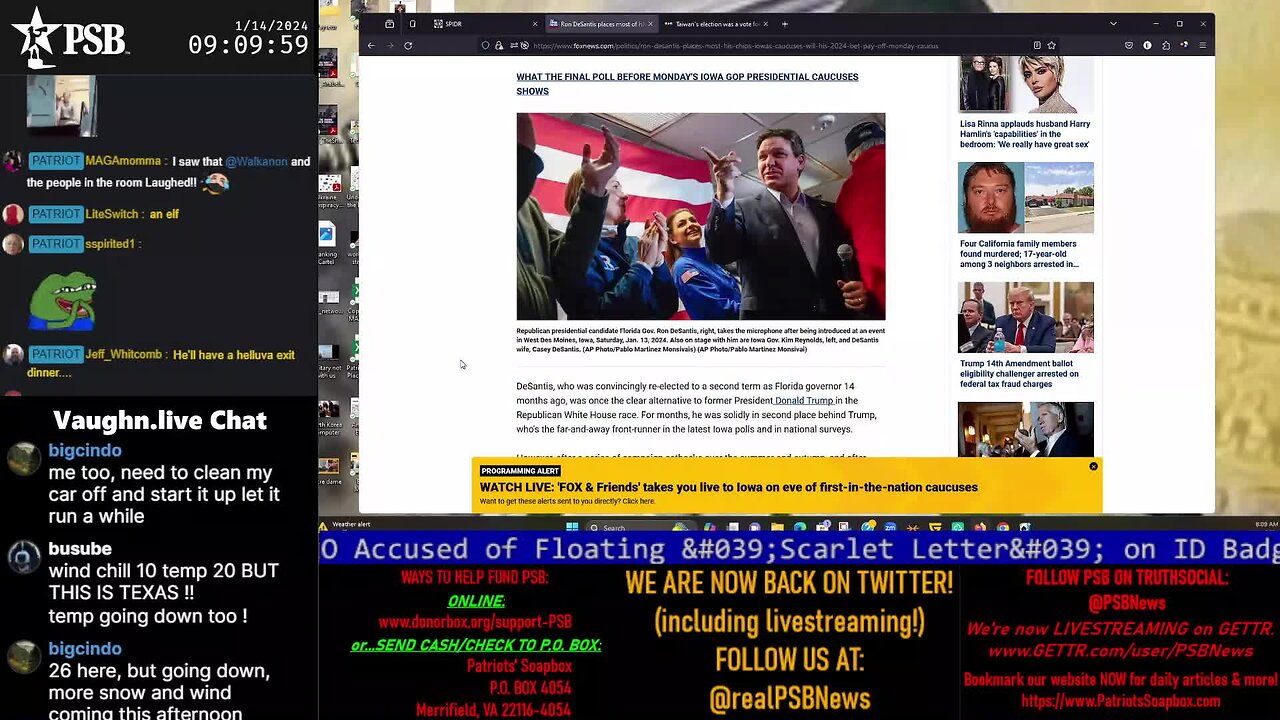Open the Windows Start button
Viewport: 1280px width, 720px height.
(x=572, y=527)
